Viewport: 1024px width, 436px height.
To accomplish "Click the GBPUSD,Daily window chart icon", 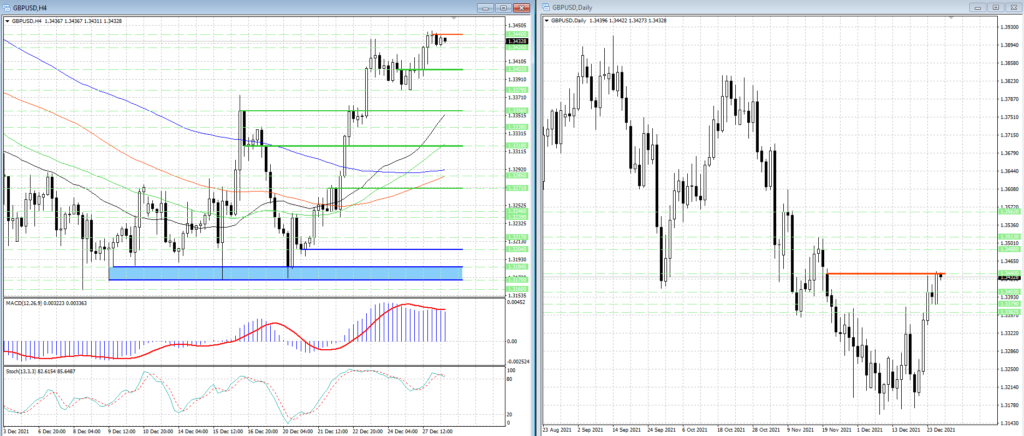I will tap(547, 7).
